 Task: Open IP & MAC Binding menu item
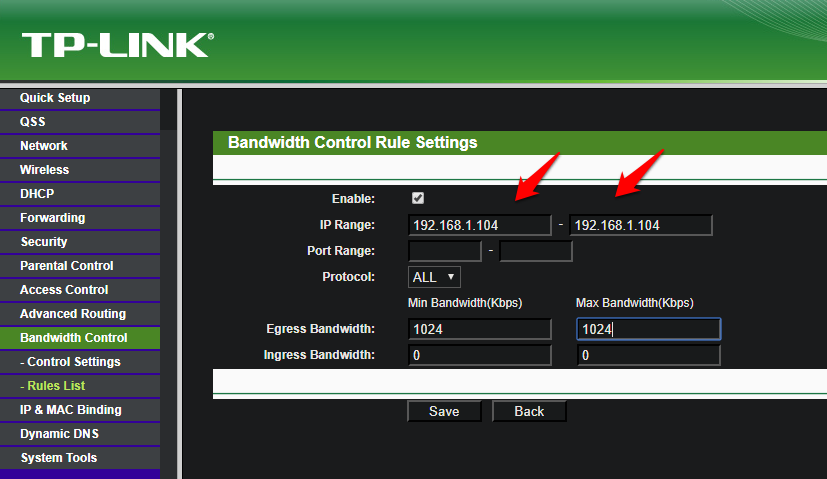coord(80,410)
